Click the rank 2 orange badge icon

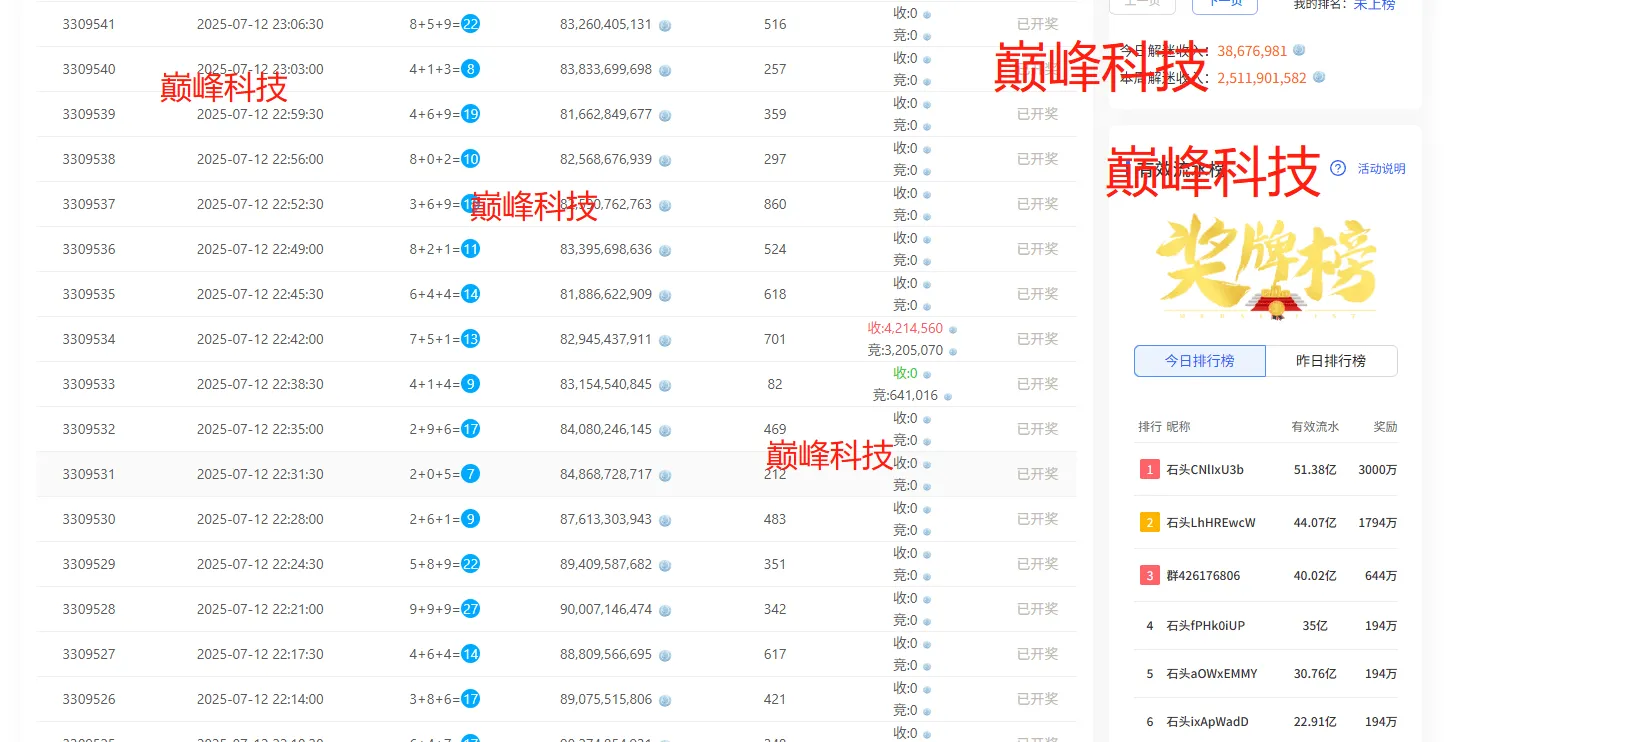pos(1150,522)
